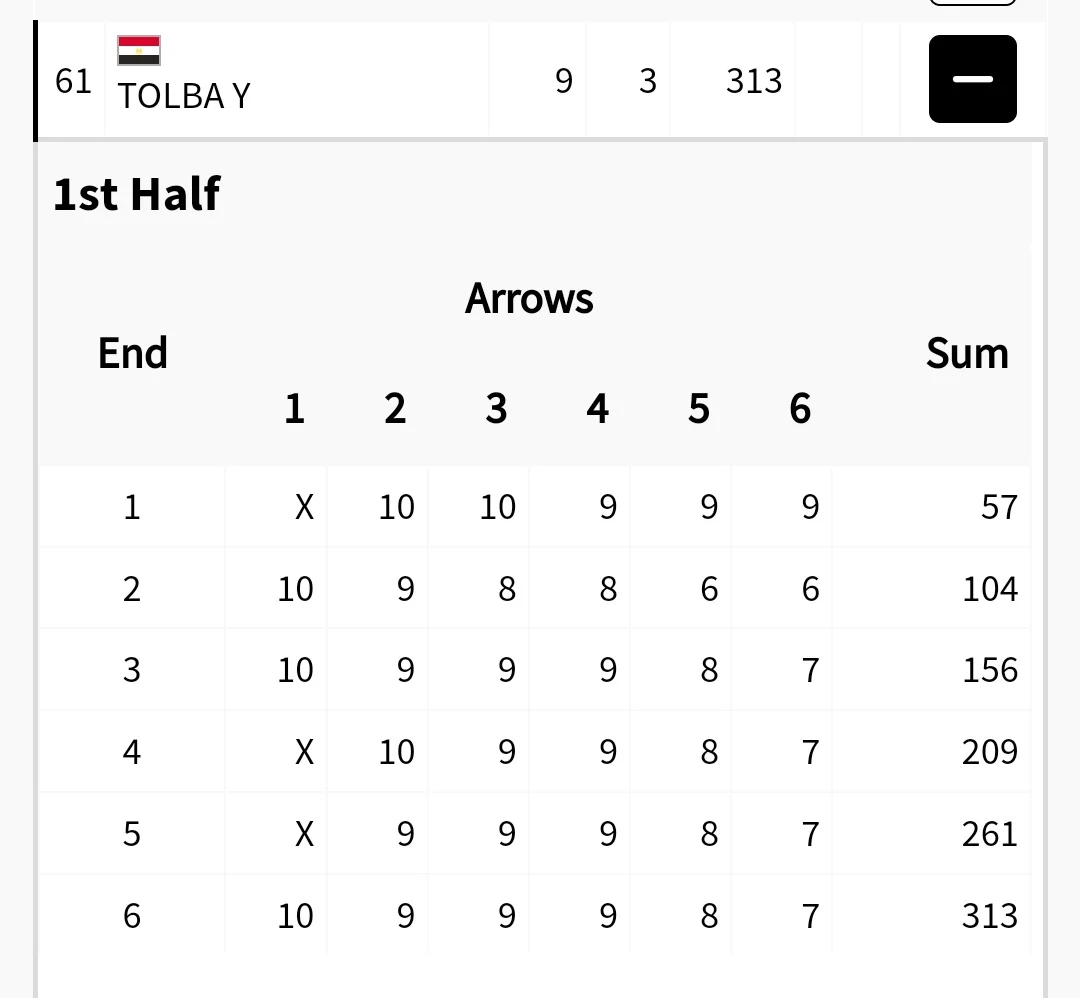Viewport: 1080px width, 998px height.
Task: Click the Arrows column header
Action: pos(529,298)
